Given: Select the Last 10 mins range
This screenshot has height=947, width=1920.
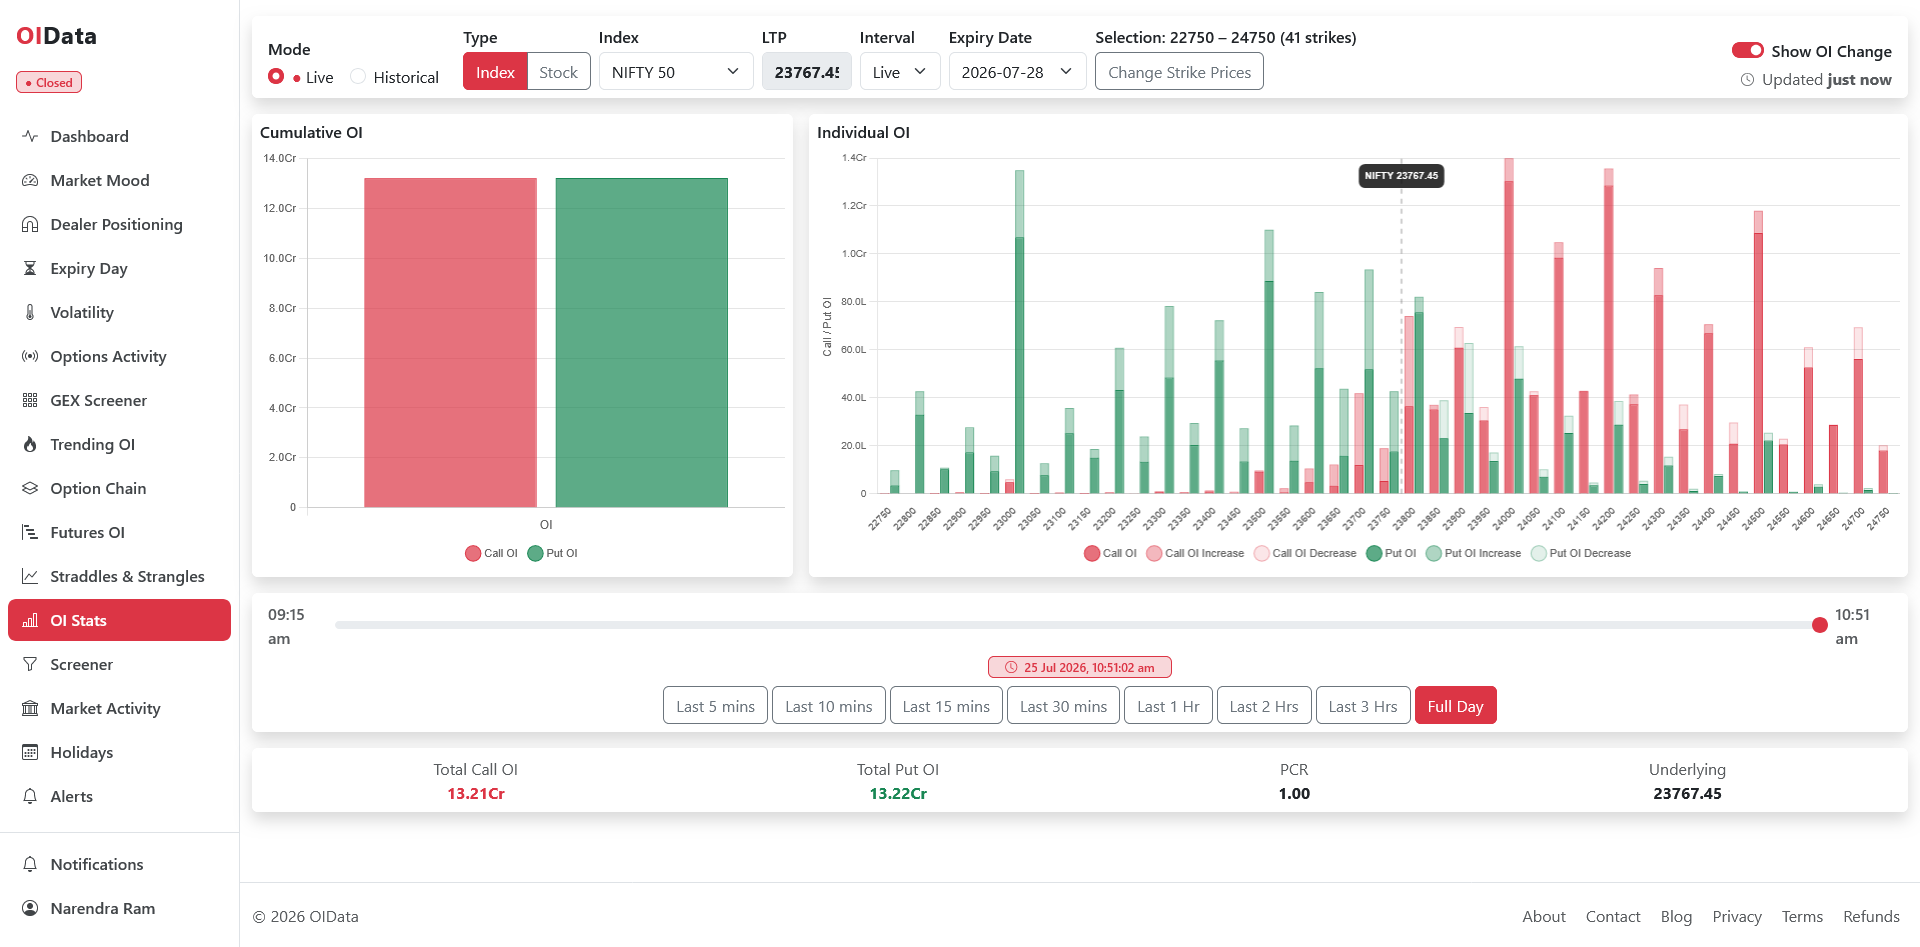Looking at the screenshot, I should [828, 706].
